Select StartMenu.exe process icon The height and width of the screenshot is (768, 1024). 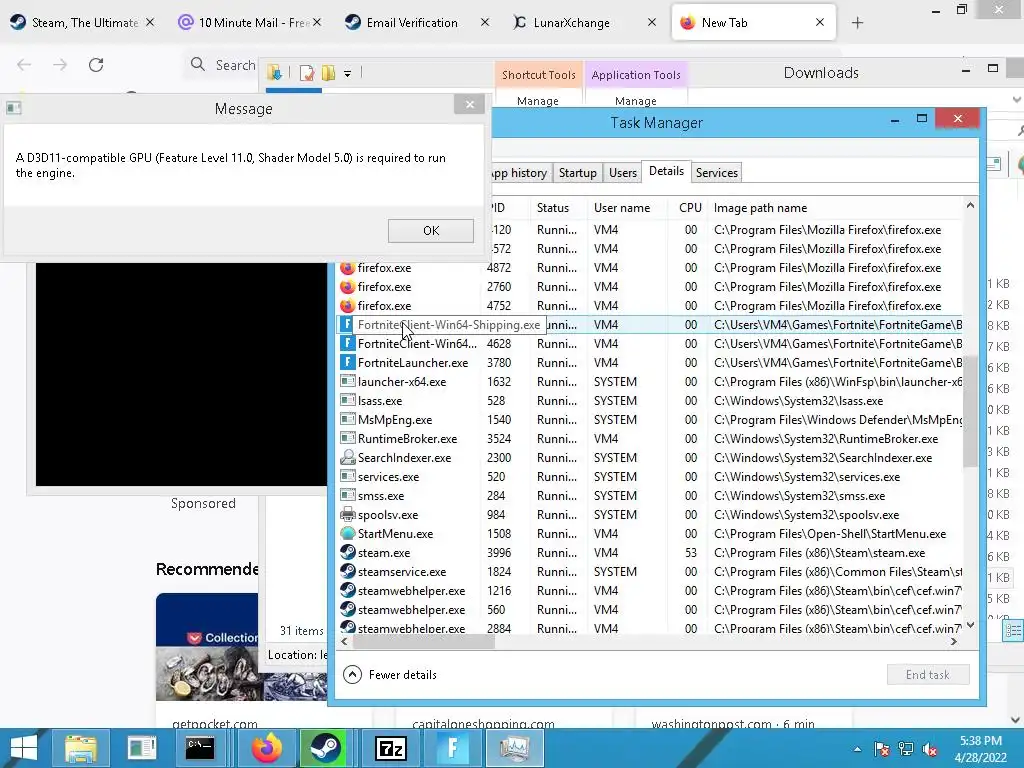(347, 534)
